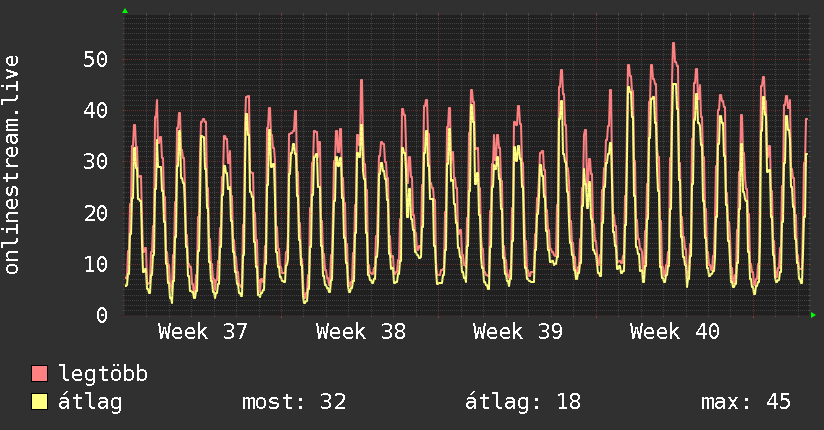Click the pink legtöbb legend swatch
Viewport: 824px width, 430px height.
click(x=39, y=374)
